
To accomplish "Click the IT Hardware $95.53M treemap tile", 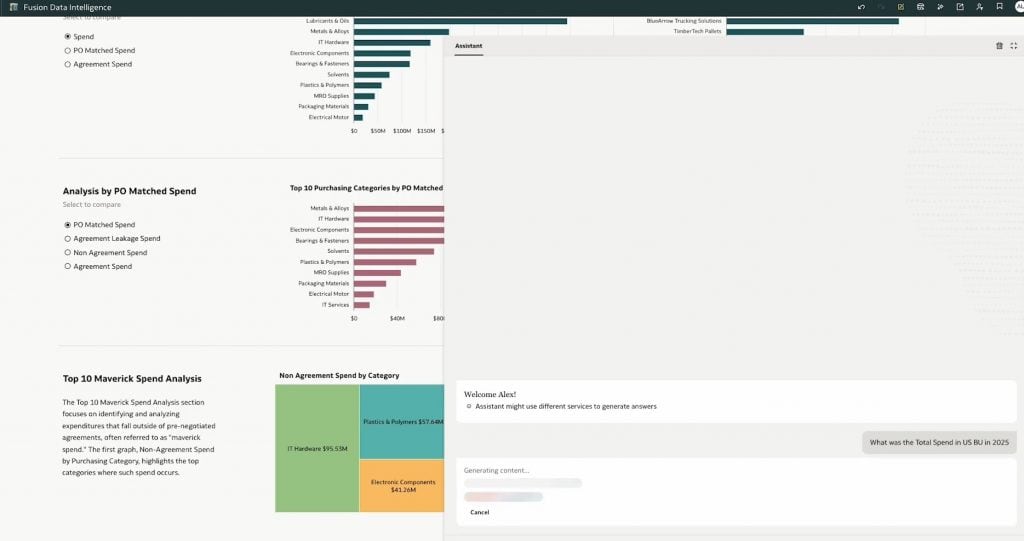I will click(x=317, y=448).
